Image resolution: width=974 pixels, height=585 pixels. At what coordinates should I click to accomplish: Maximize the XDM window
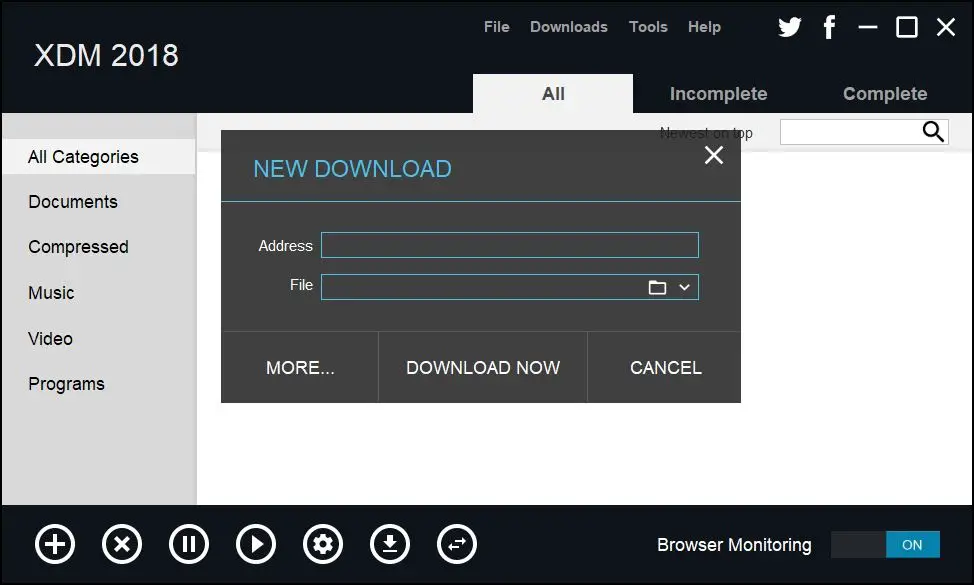click(x=906, y=27)
